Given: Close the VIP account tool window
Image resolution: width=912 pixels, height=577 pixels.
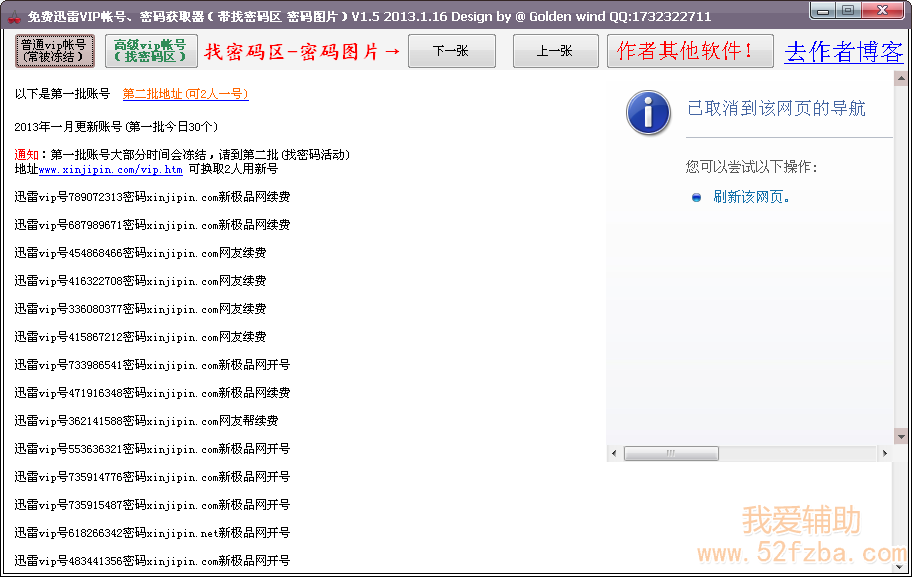Looking at the screenshot, I should click(882, 10).
